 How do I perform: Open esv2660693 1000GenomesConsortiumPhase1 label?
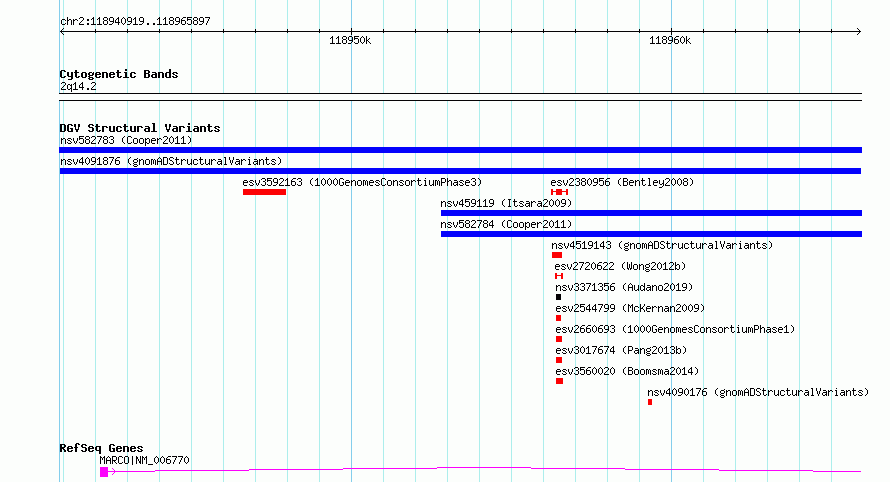pyautogui.click(x=675, y=329)
